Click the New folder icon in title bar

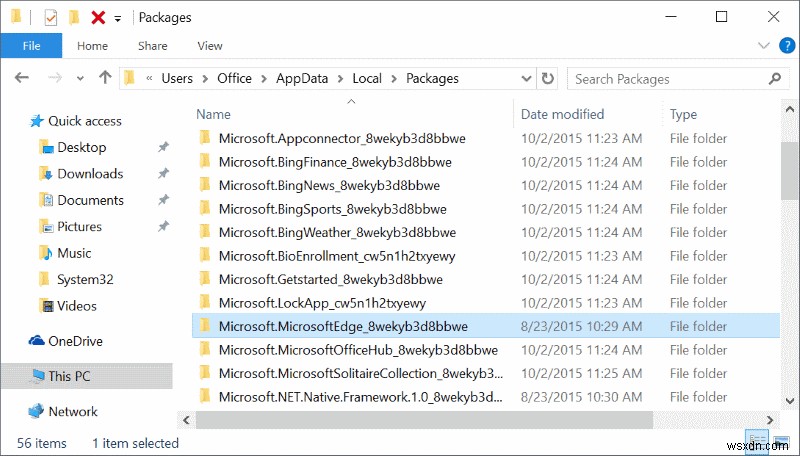[74, 18]
